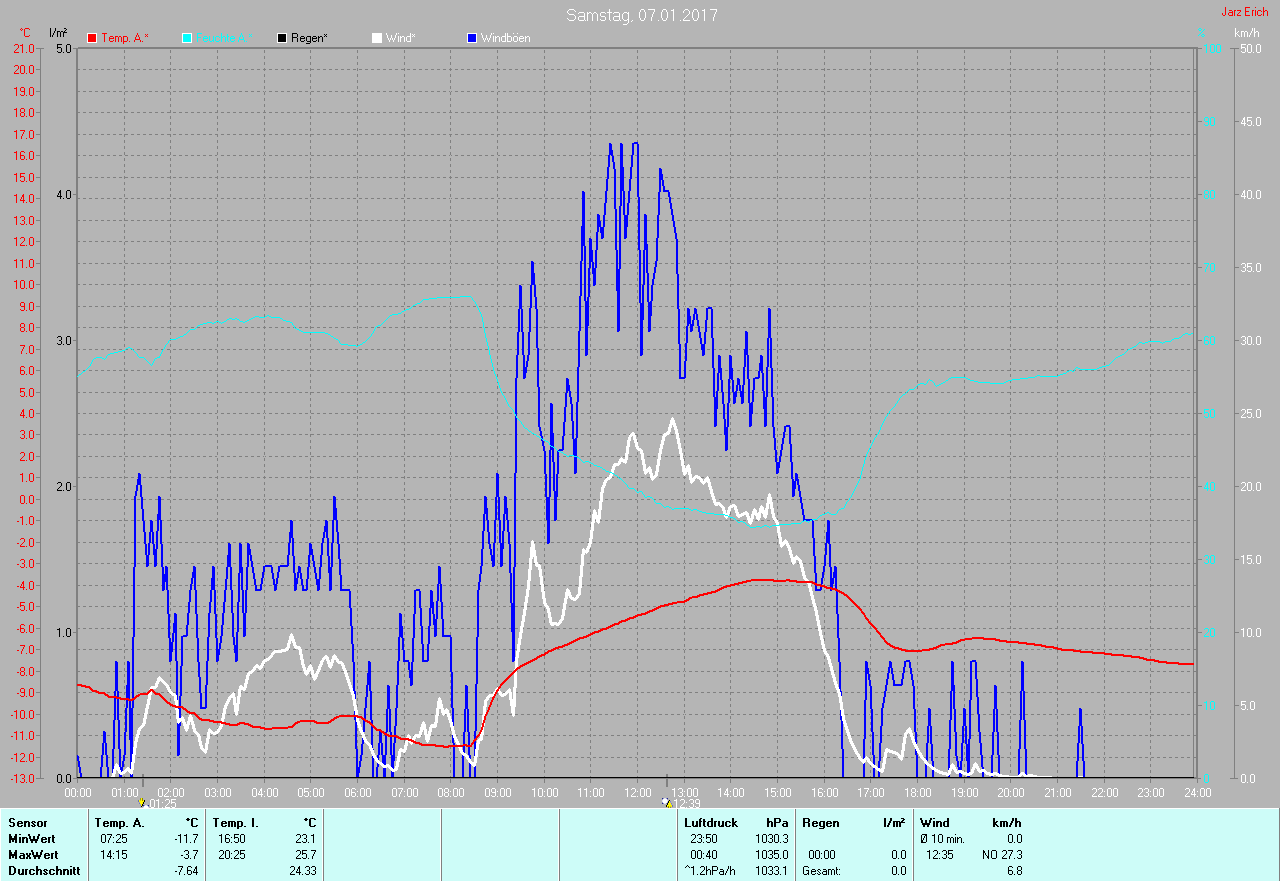Click the 'Wind' header in stats table
The height and width of the screenshot is (881, 1280).
point(935,822)
